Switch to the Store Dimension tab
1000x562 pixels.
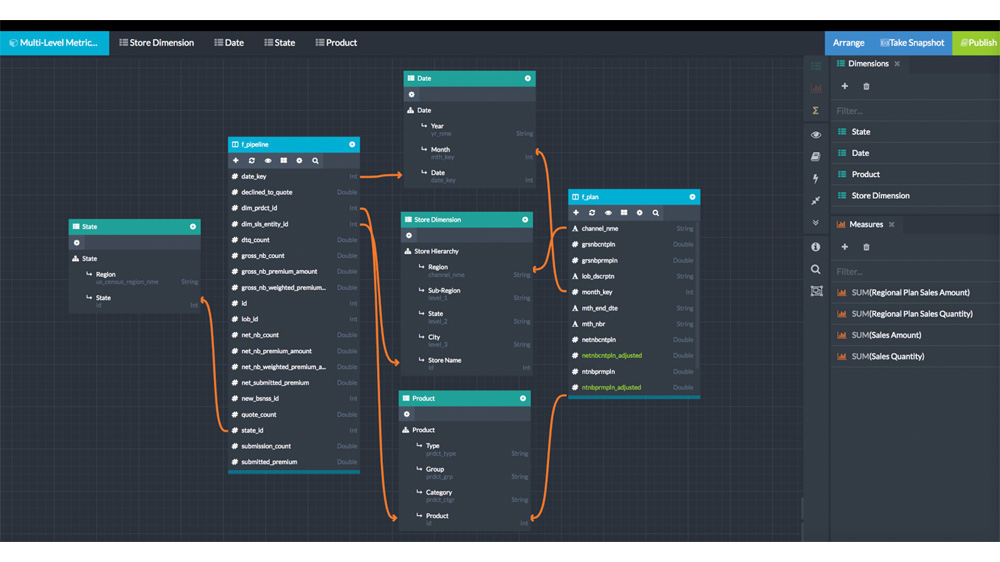point(156,43)
